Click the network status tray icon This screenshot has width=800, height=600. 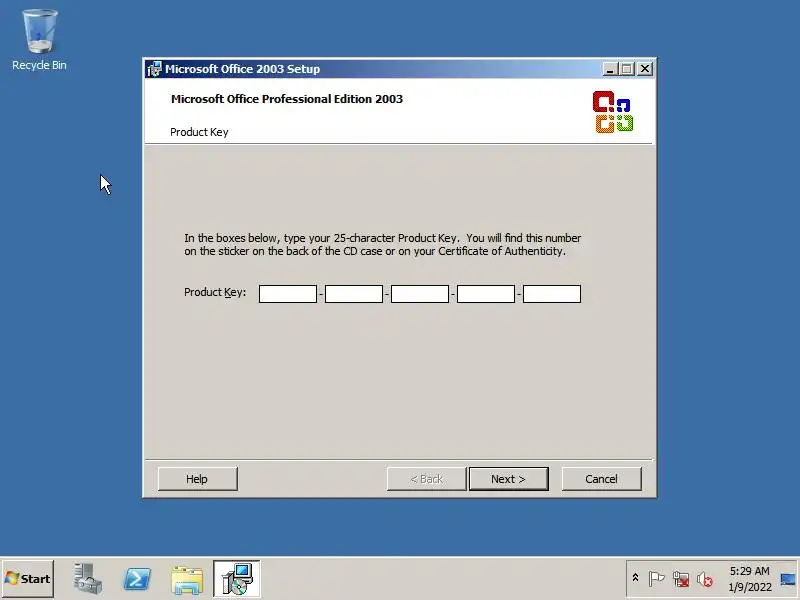point(681,579)
